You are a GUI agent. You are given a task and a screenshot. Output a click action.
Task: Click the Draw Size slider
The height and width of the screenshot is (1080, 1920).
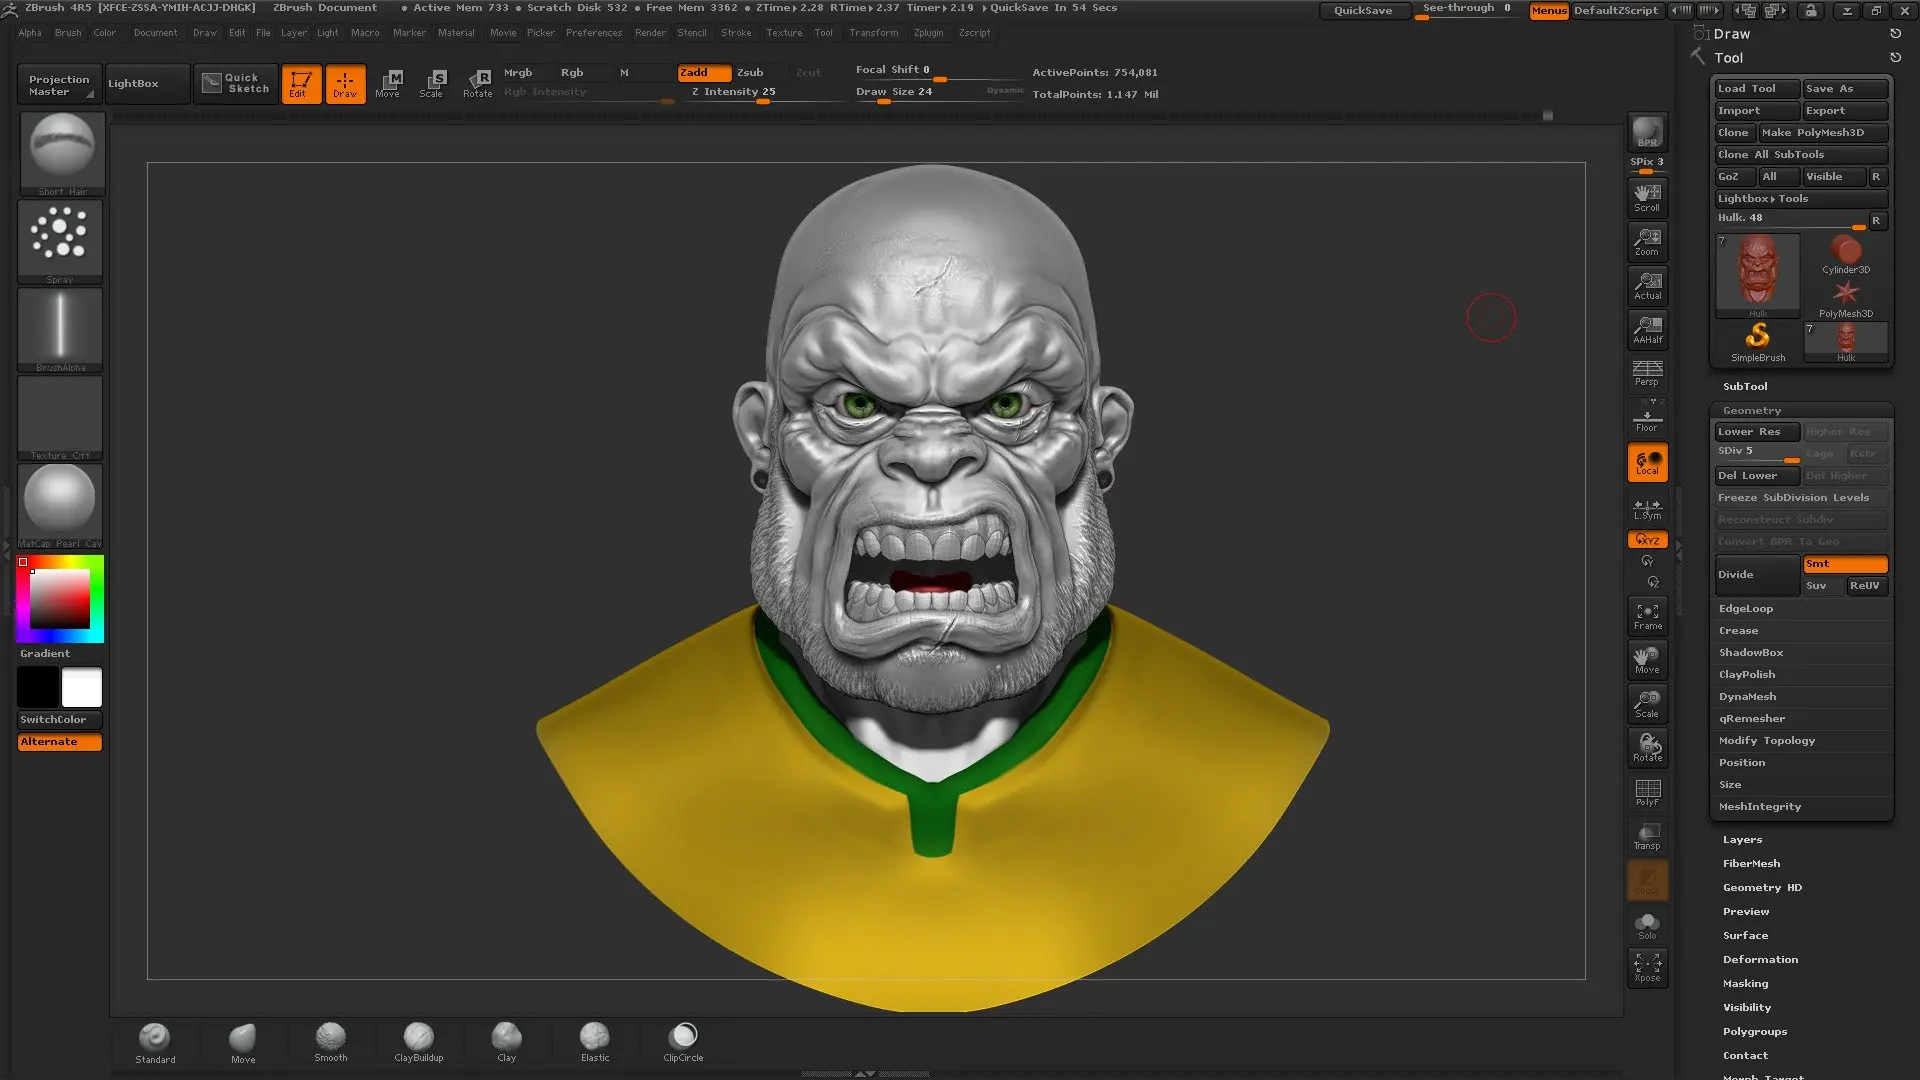click(938, 92)
